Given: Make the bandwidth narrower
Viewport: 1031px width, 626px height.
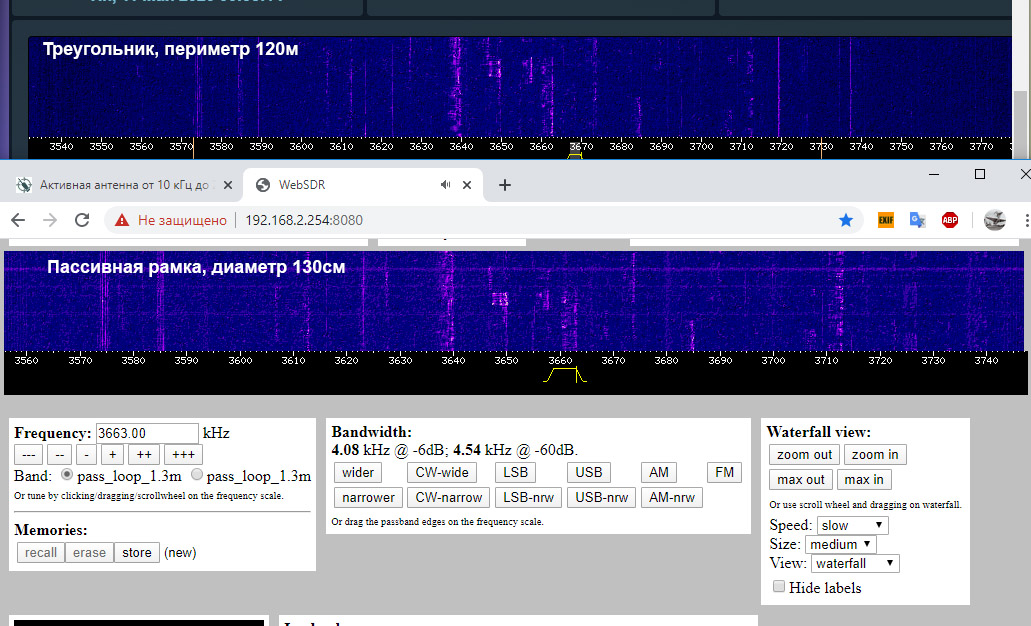Looking at the screenshot, I should [x=368, y=498].
